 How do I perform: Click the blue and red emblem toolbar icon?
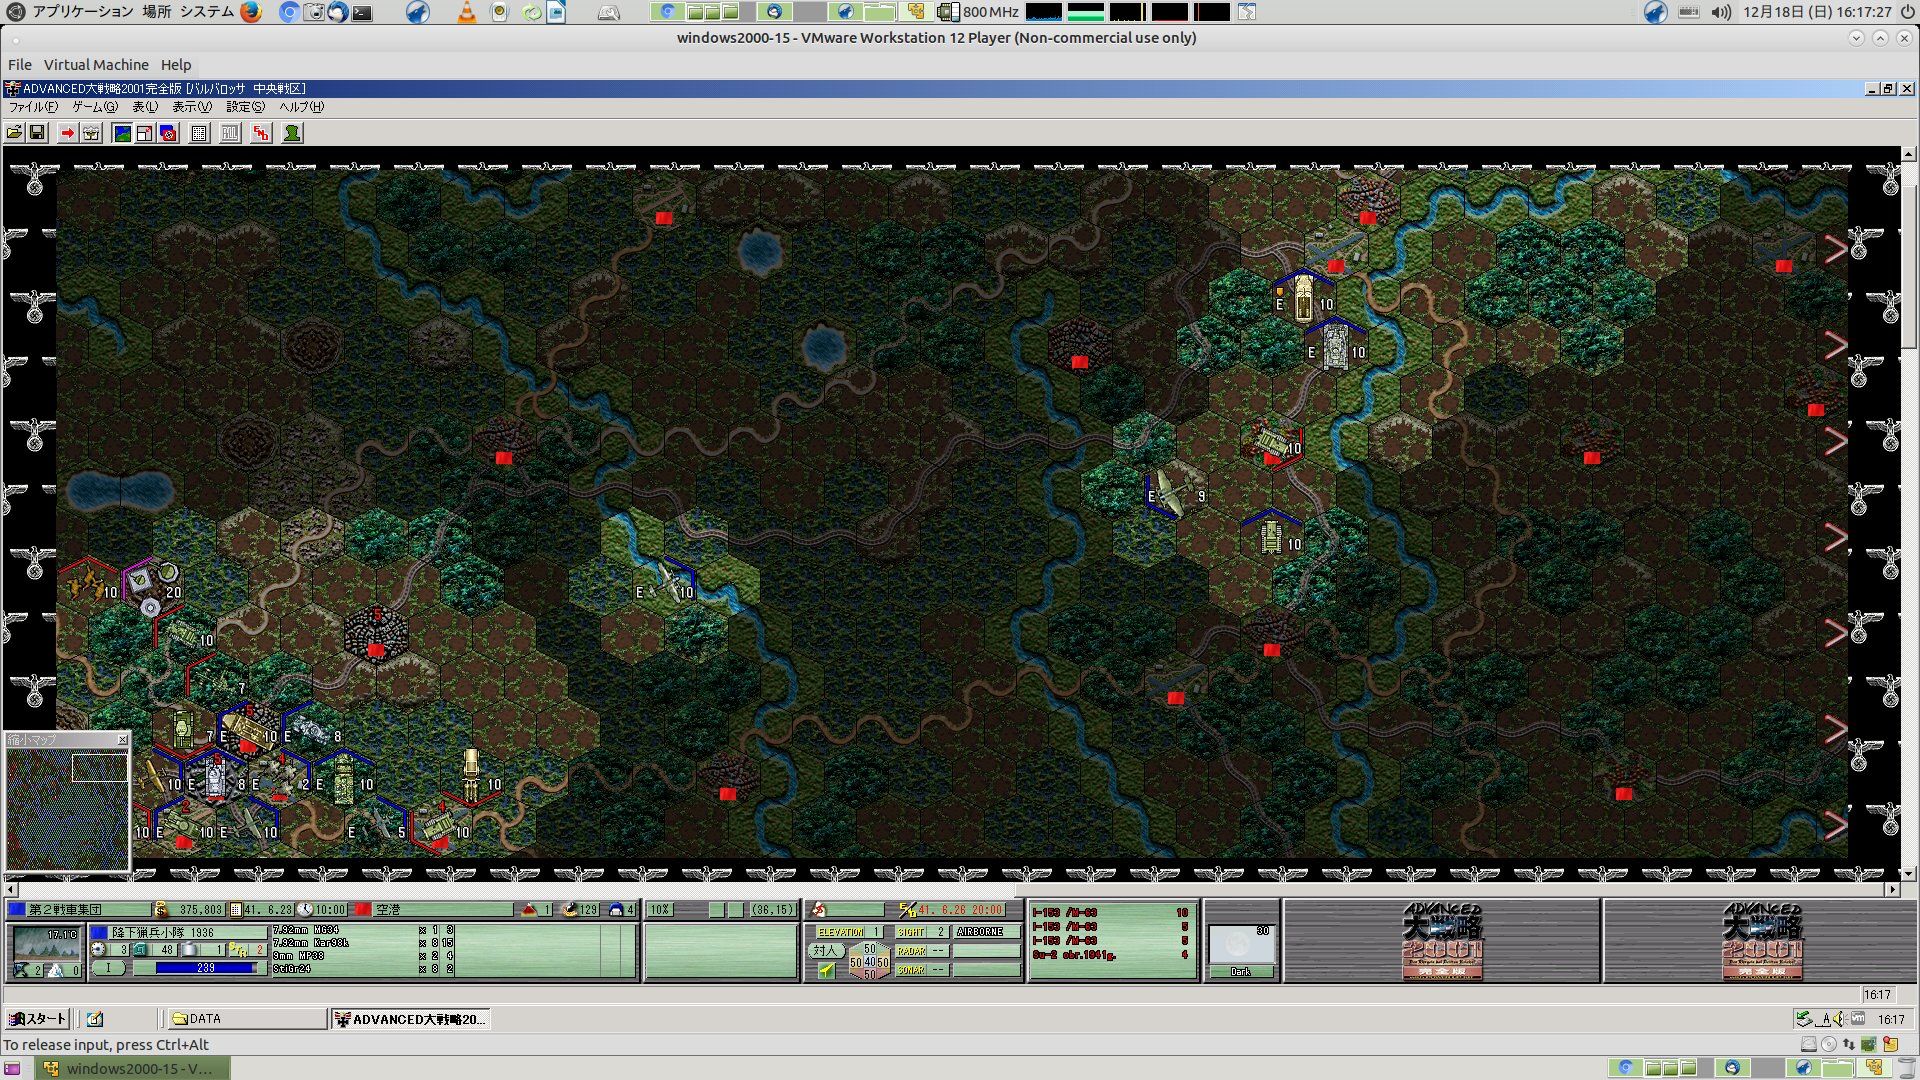(168, 133)
